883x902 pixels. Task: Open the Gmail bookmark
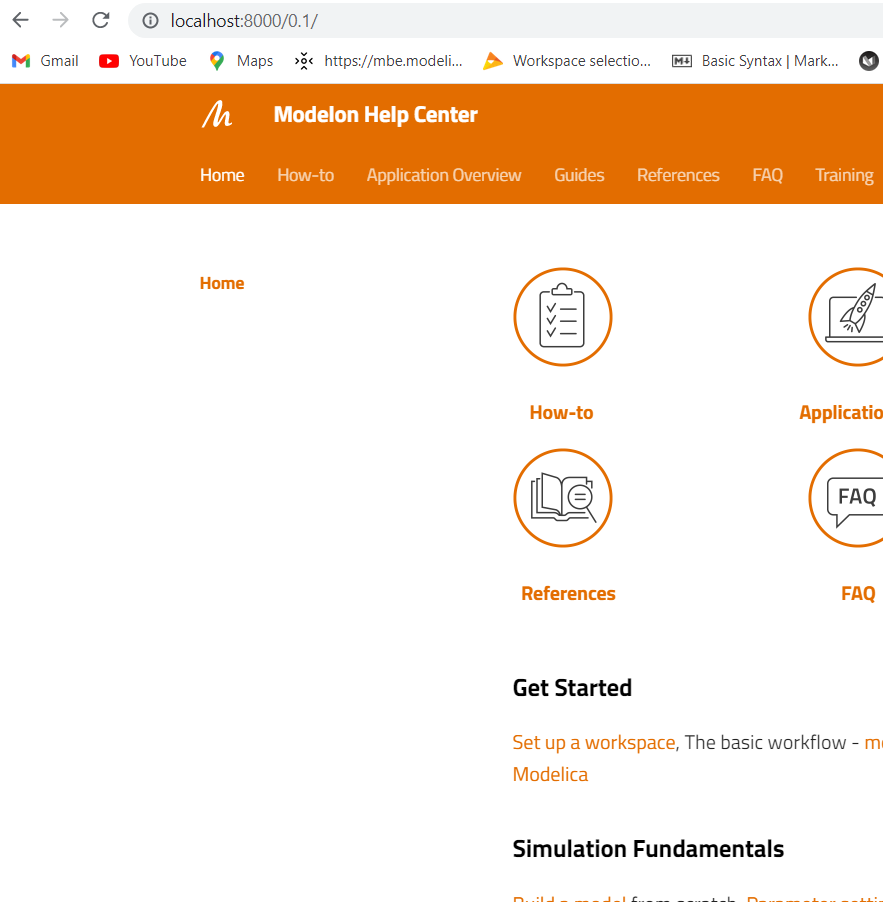(x=45, y=61)
